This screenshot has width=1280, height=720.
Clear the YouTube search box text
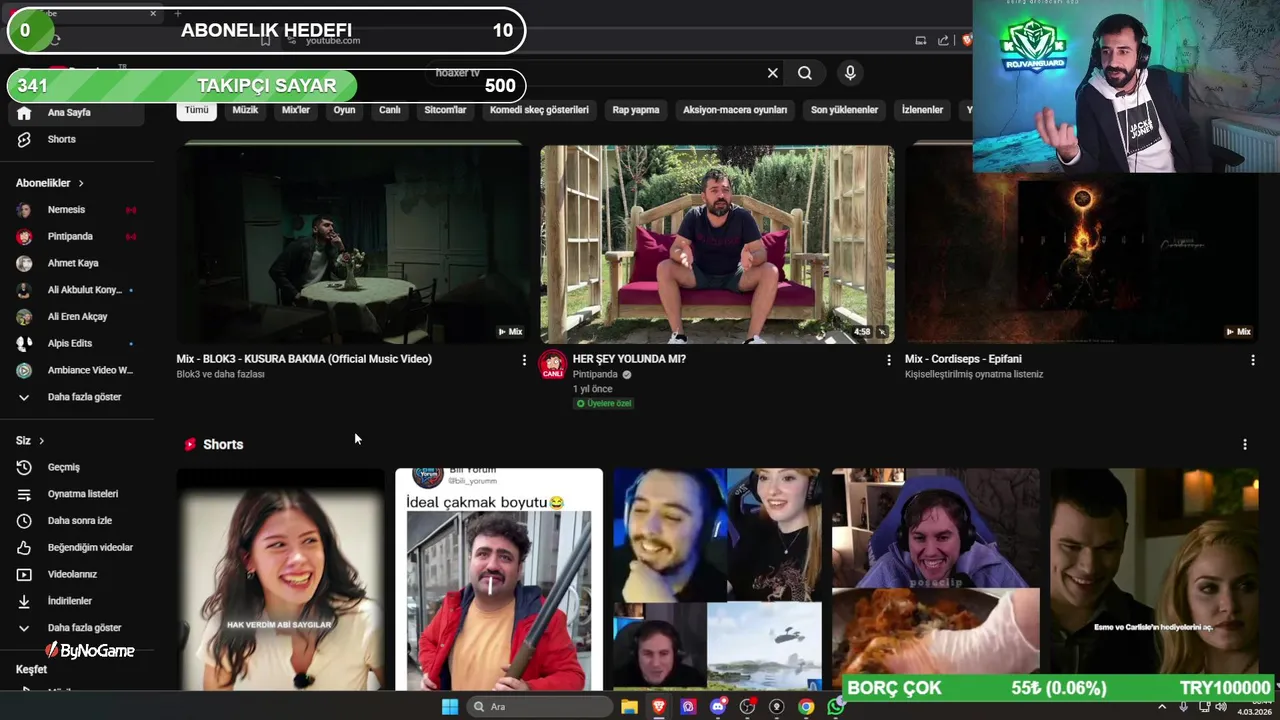(772, 73)
